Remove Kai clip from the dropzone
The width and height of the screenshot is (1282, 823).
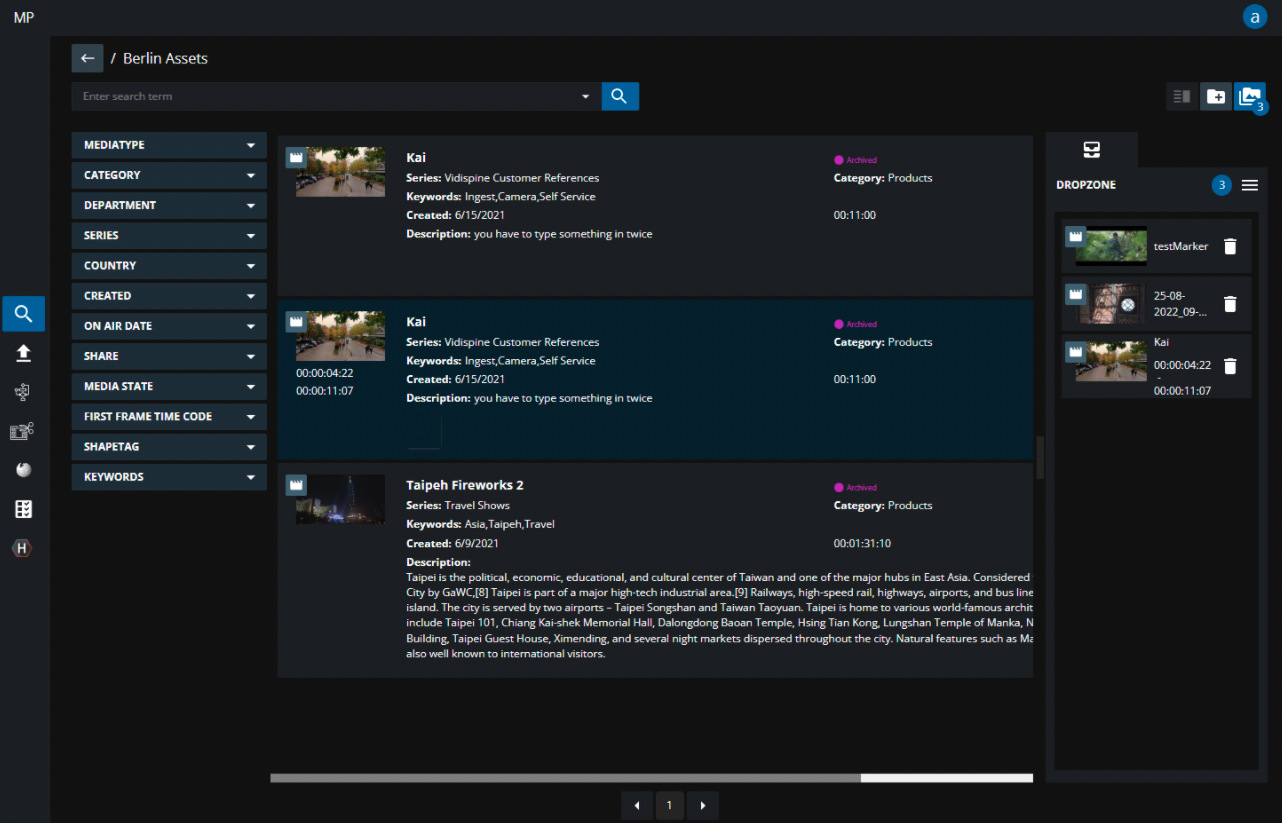point(1230,366)
